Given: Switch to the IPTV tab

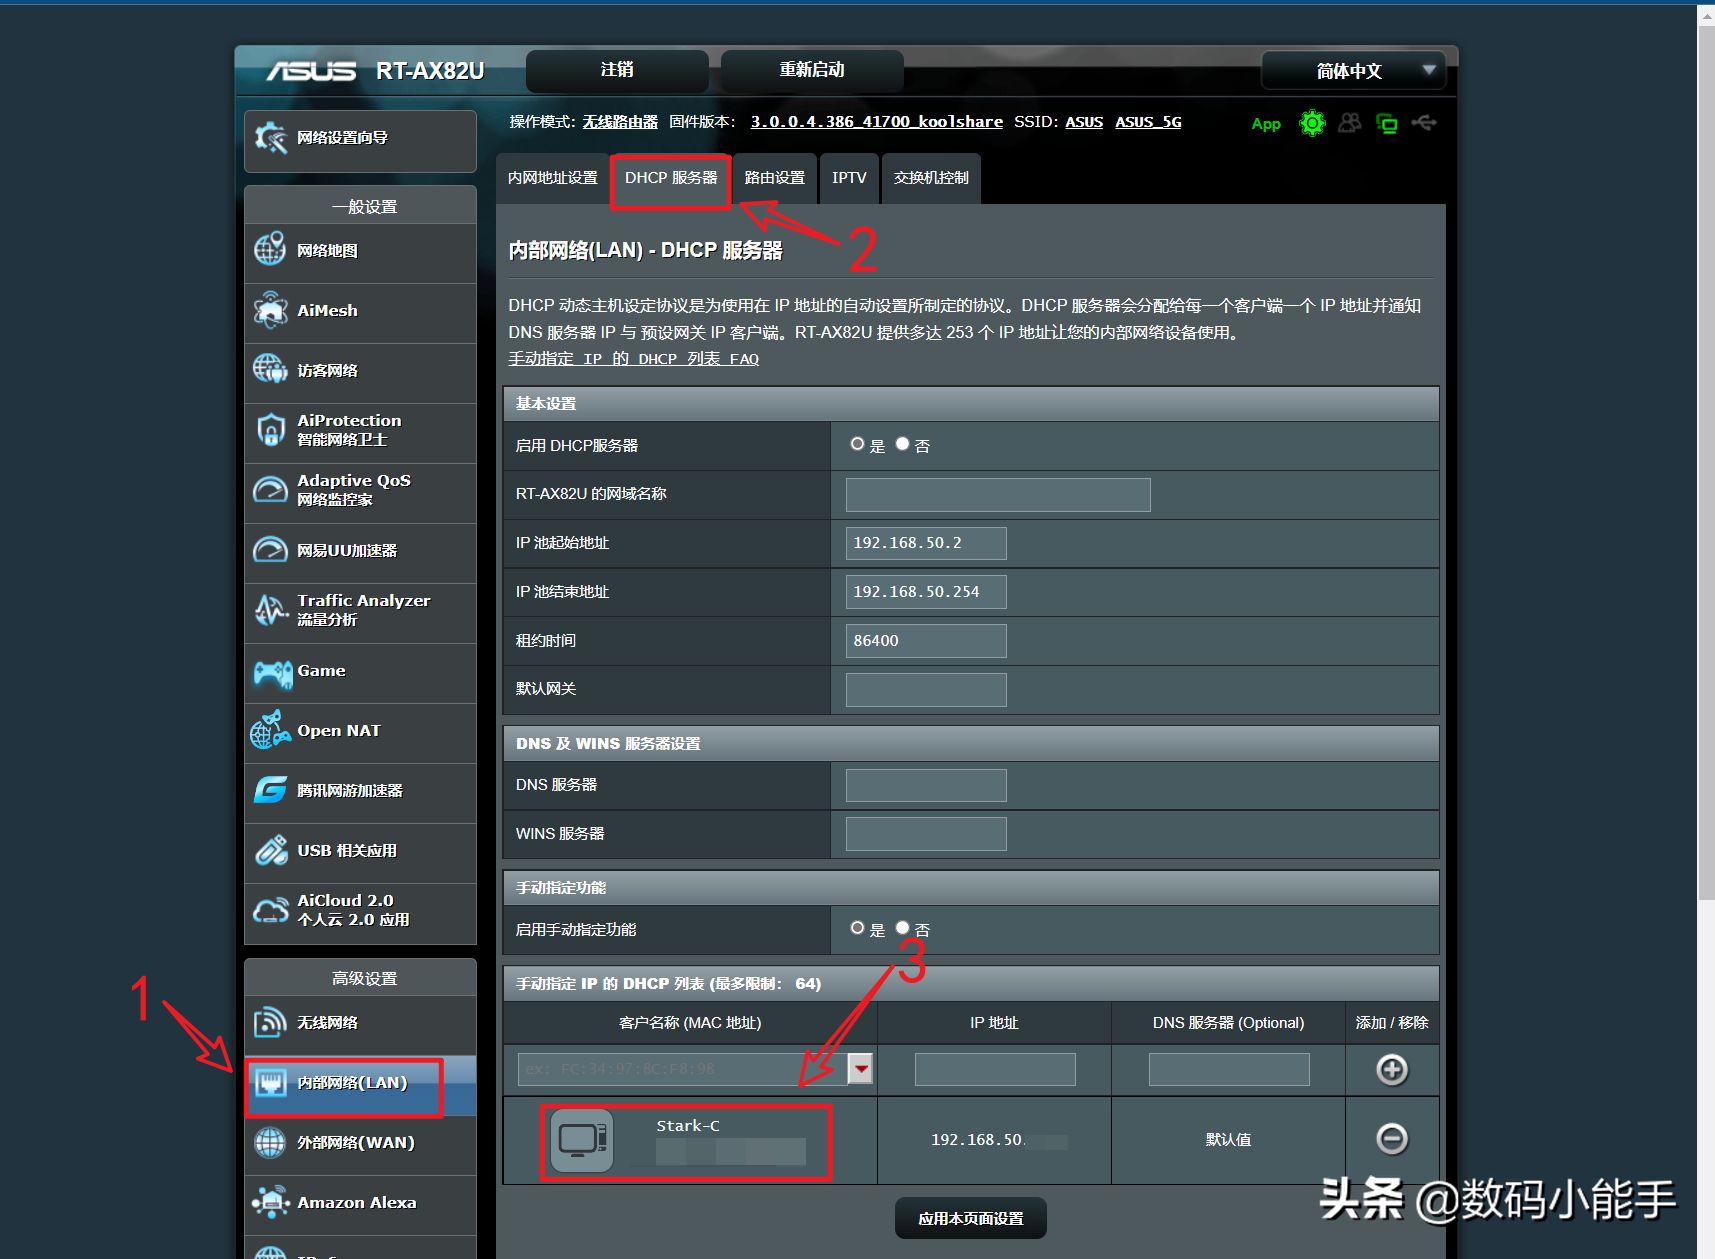Looking at the screenshot, I should 849,178.
